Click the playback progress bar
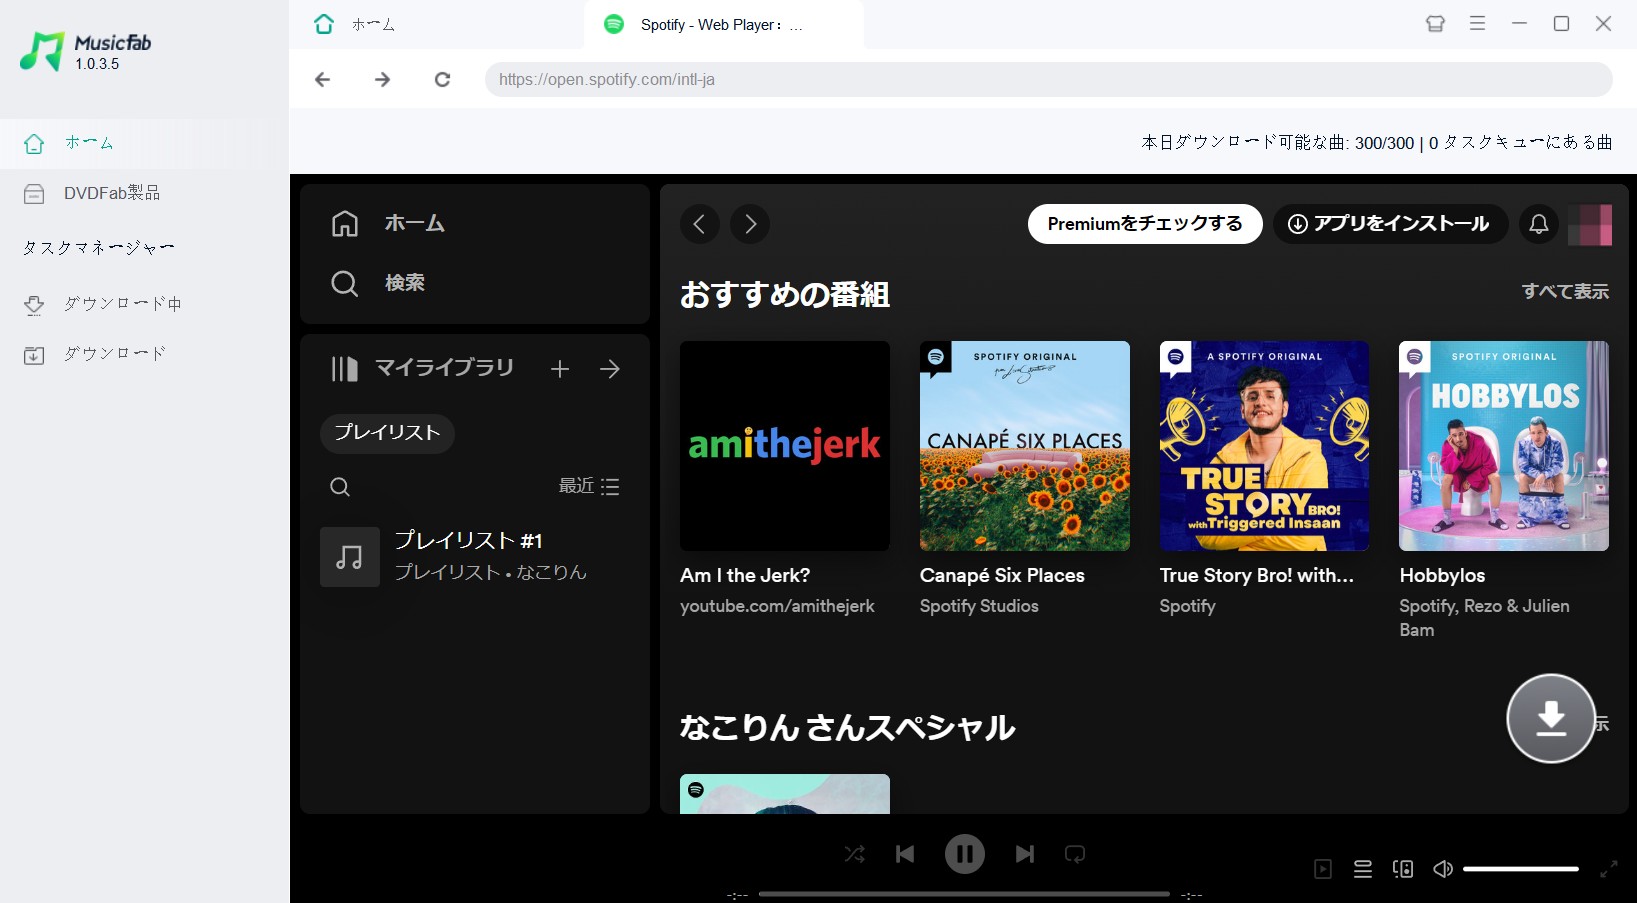1637x903 pixels. coord(964,894)
